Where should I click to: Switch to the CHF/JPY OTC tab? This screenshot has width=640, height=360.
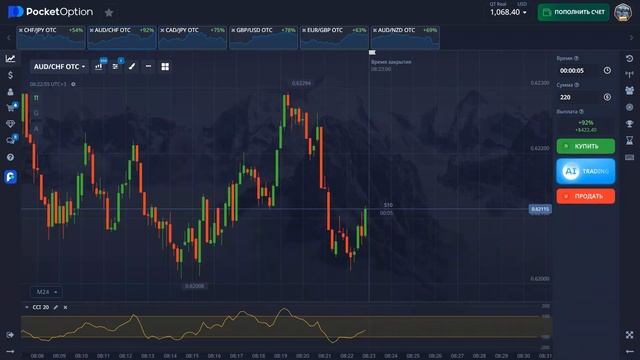(51, 37)
